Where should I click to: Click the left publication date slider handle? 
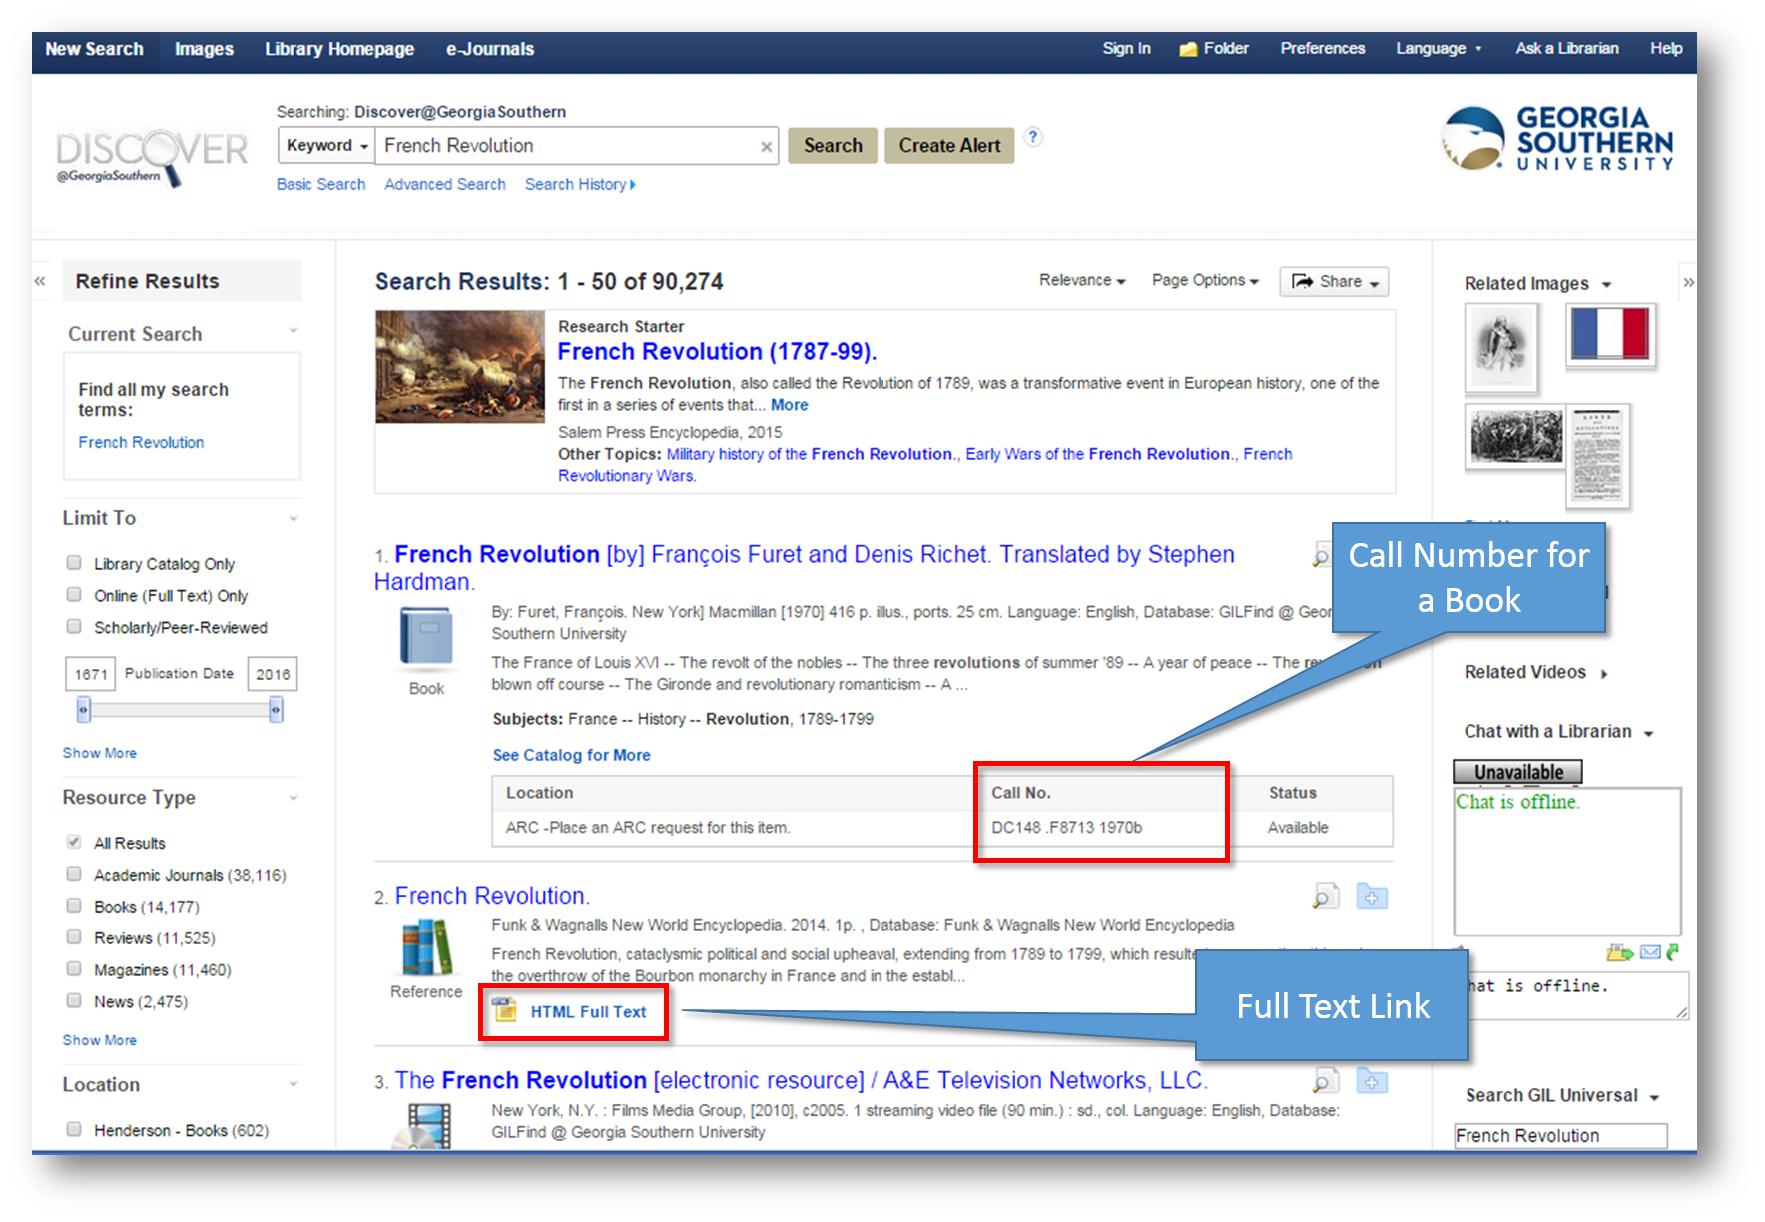tap(84, 710)
